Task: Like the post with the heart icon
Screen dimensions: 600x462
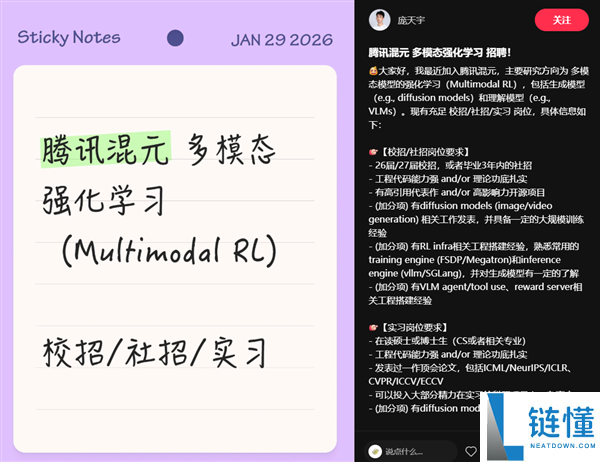Action: (471, 451)
